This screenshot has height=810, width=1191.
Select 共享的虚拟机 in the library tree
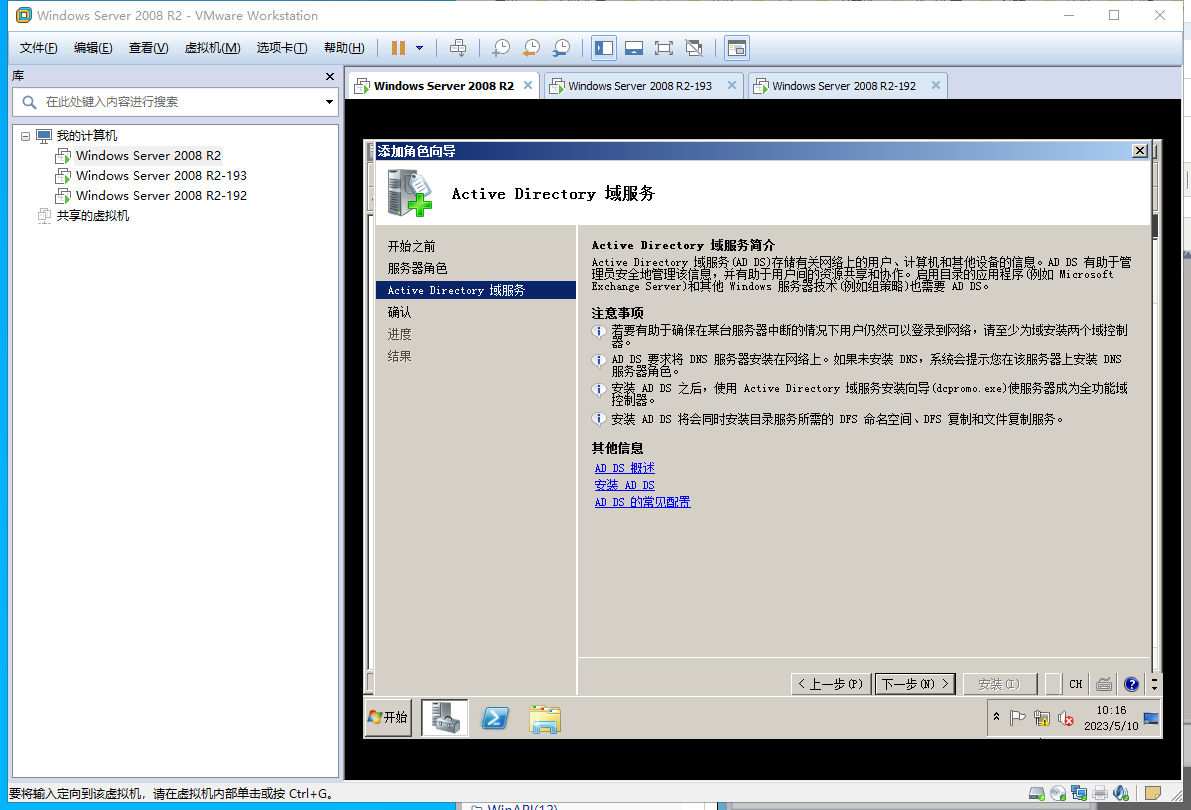pyautogui.click(x=93, y=216)
